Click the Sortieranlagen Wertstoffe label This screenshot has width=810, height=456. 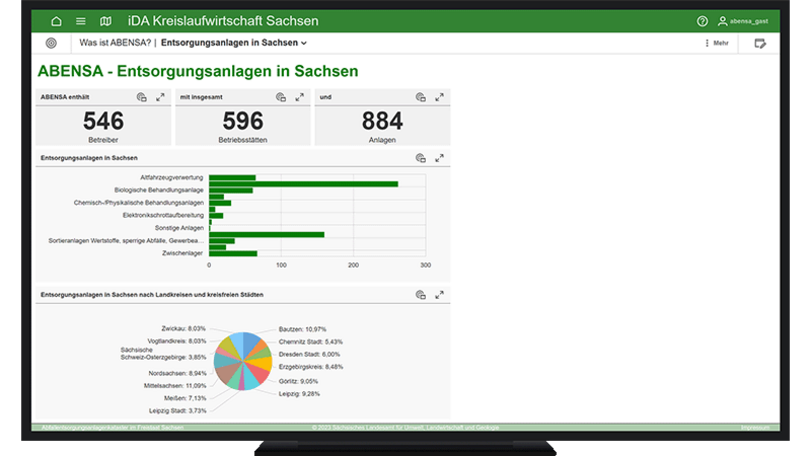[126, 241]
